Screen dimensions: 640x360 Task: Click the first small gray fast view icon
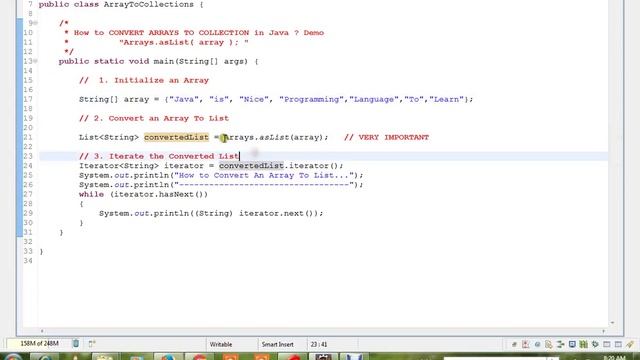(514, 345)
